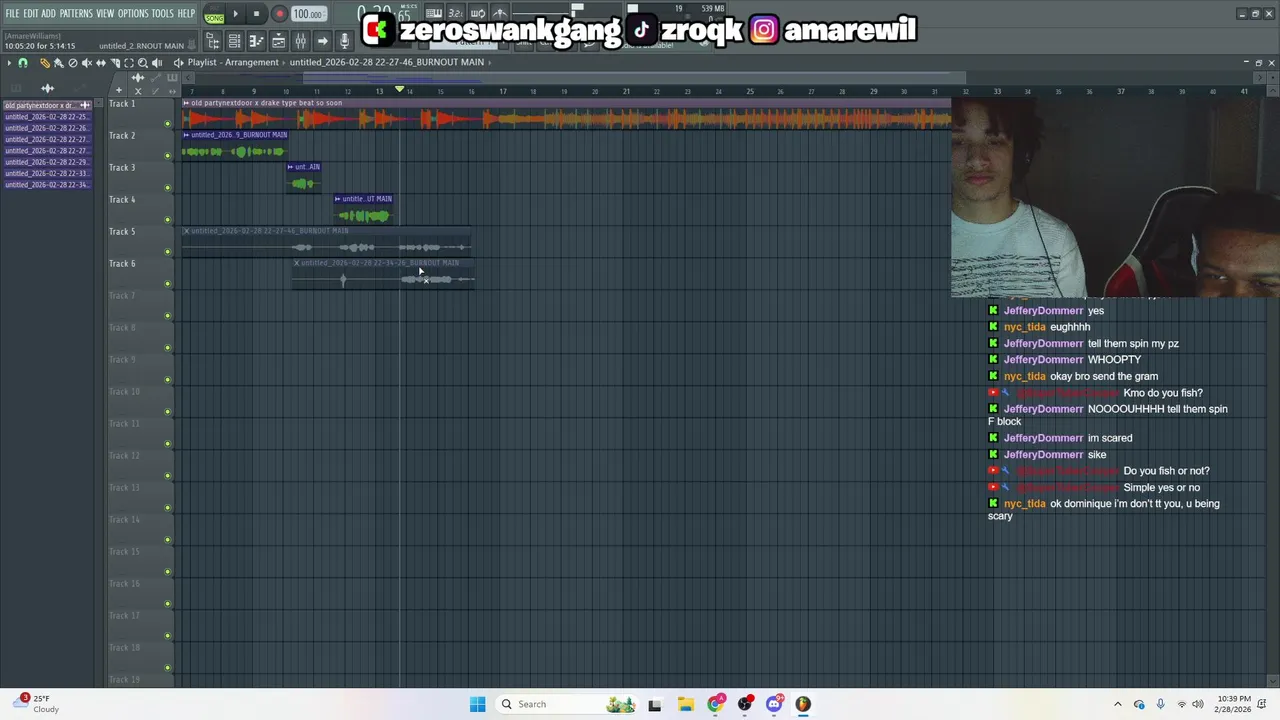Image resolution: width=1280 pixels, height=720 pixels.
Task: Open the ADD menu
Action: pos(48,14)
